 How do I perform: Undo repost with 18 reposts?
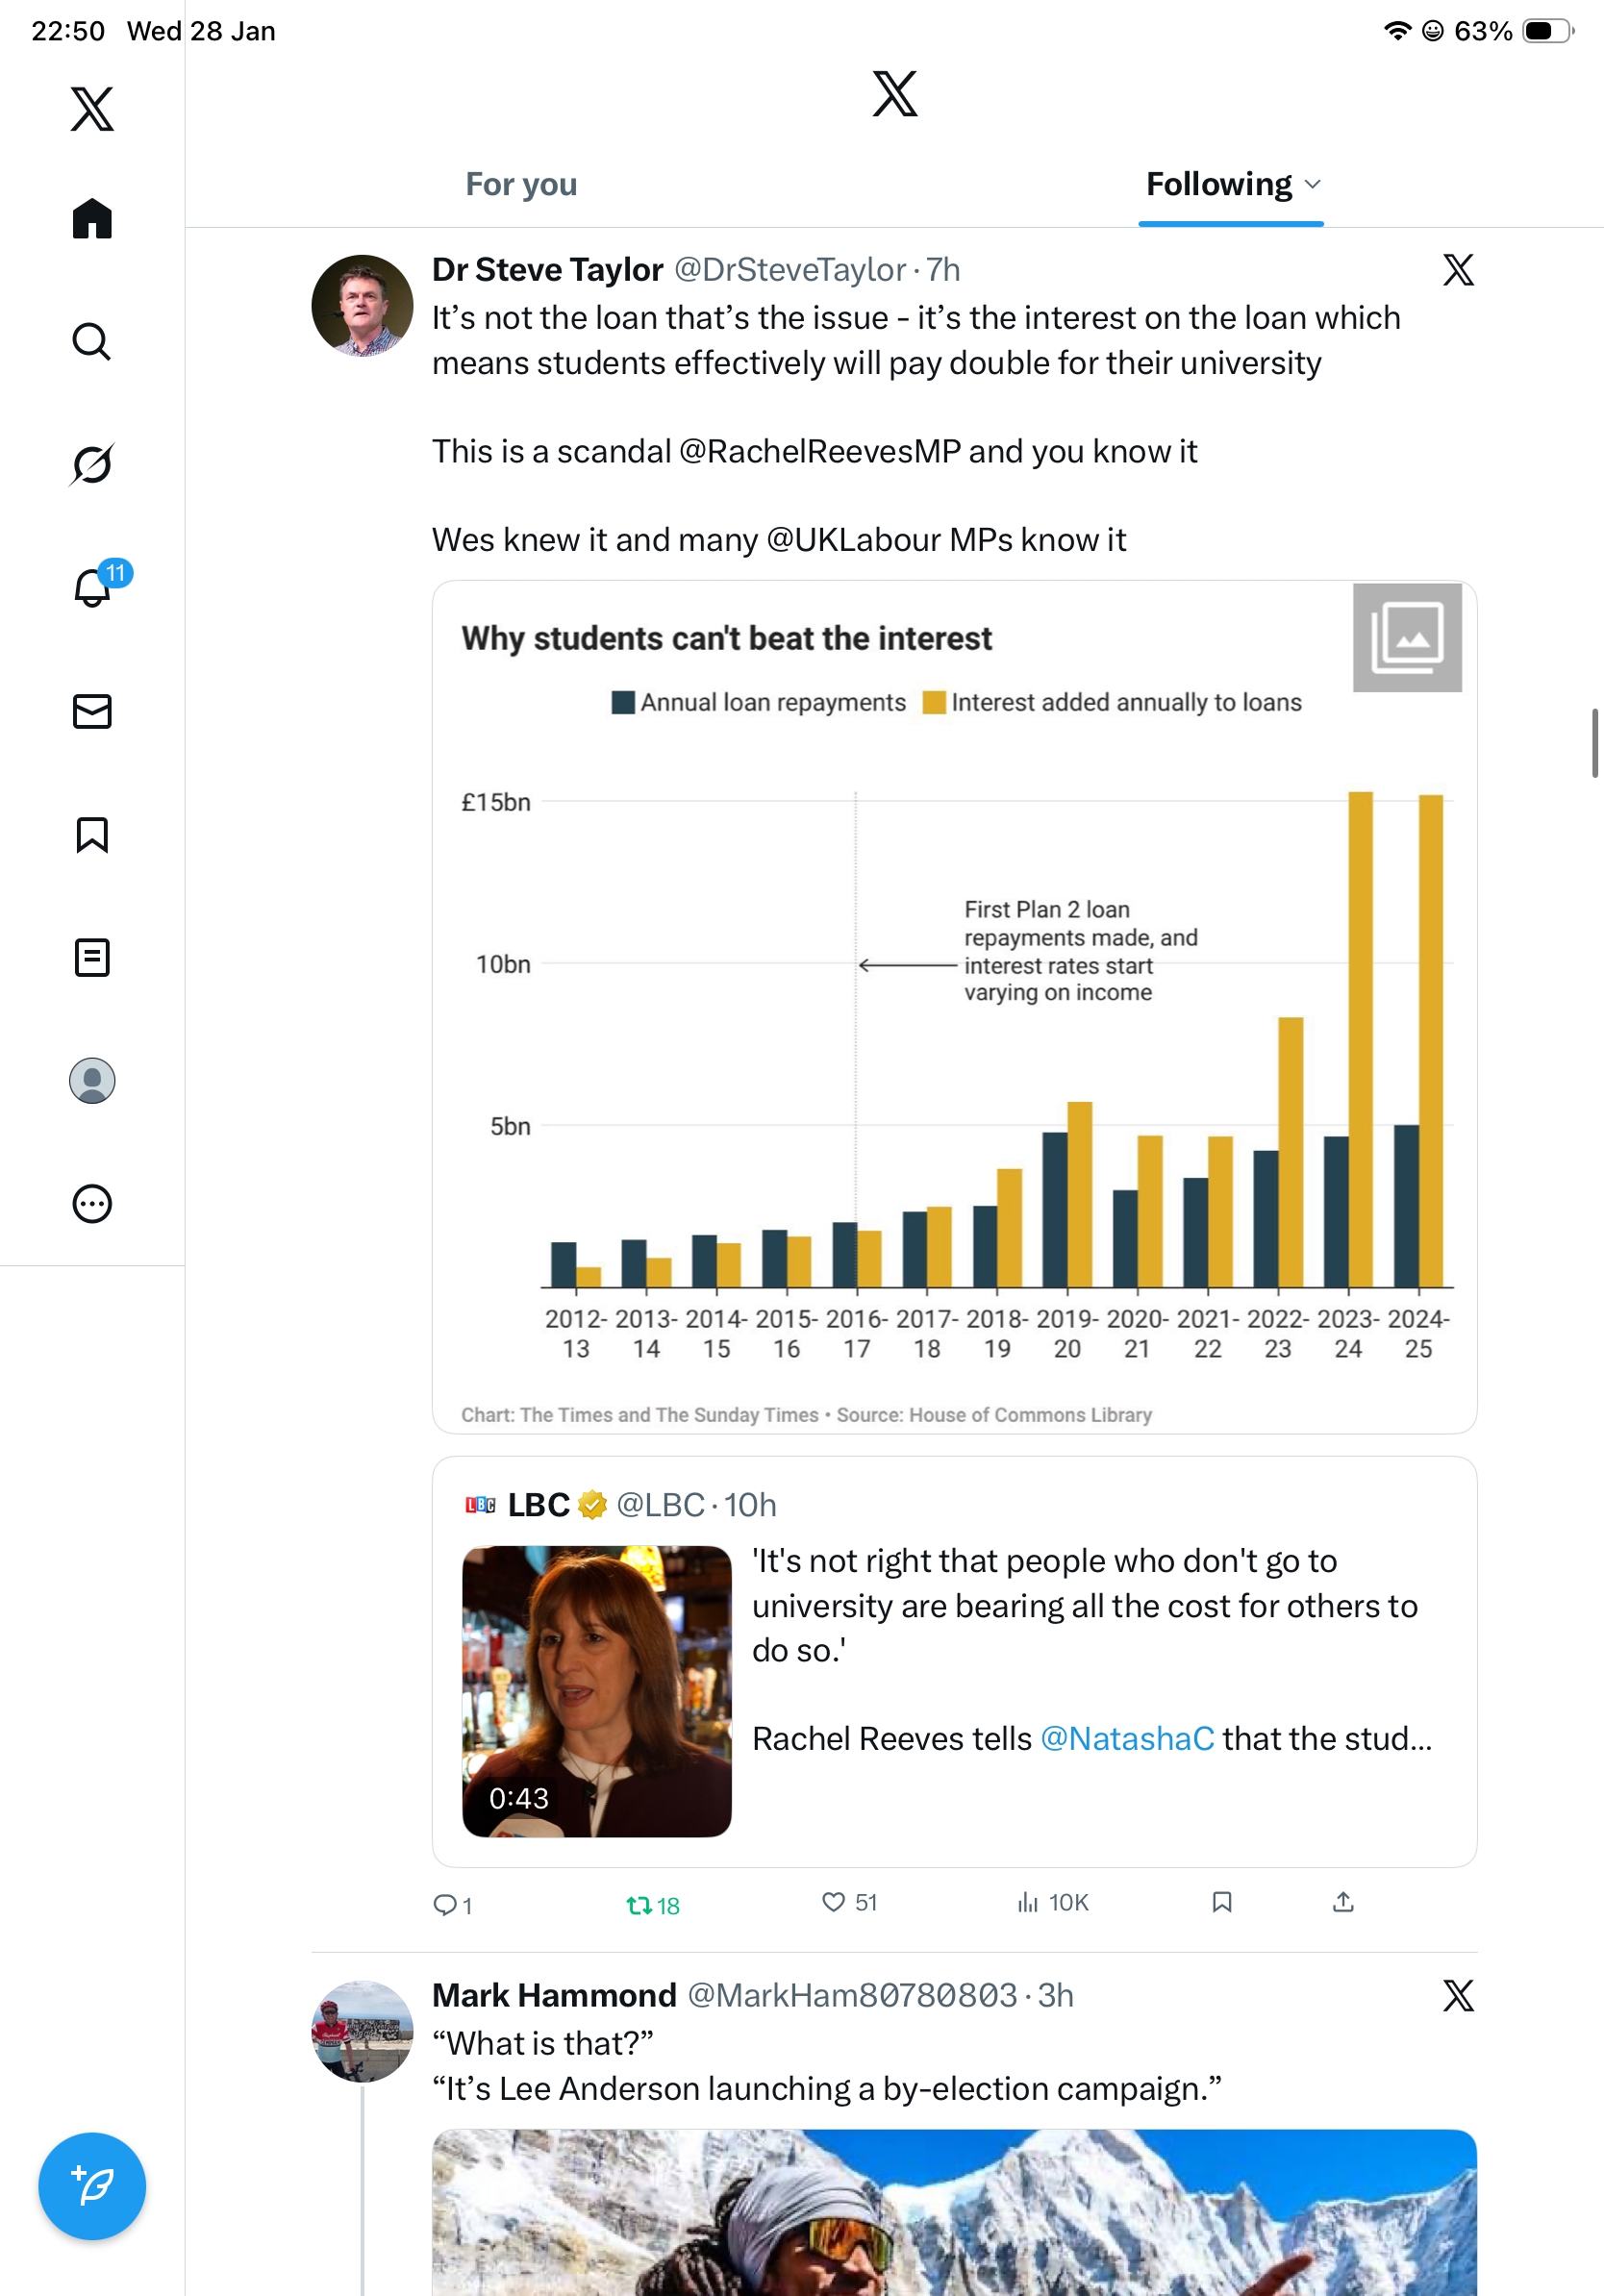point(640,1905)
